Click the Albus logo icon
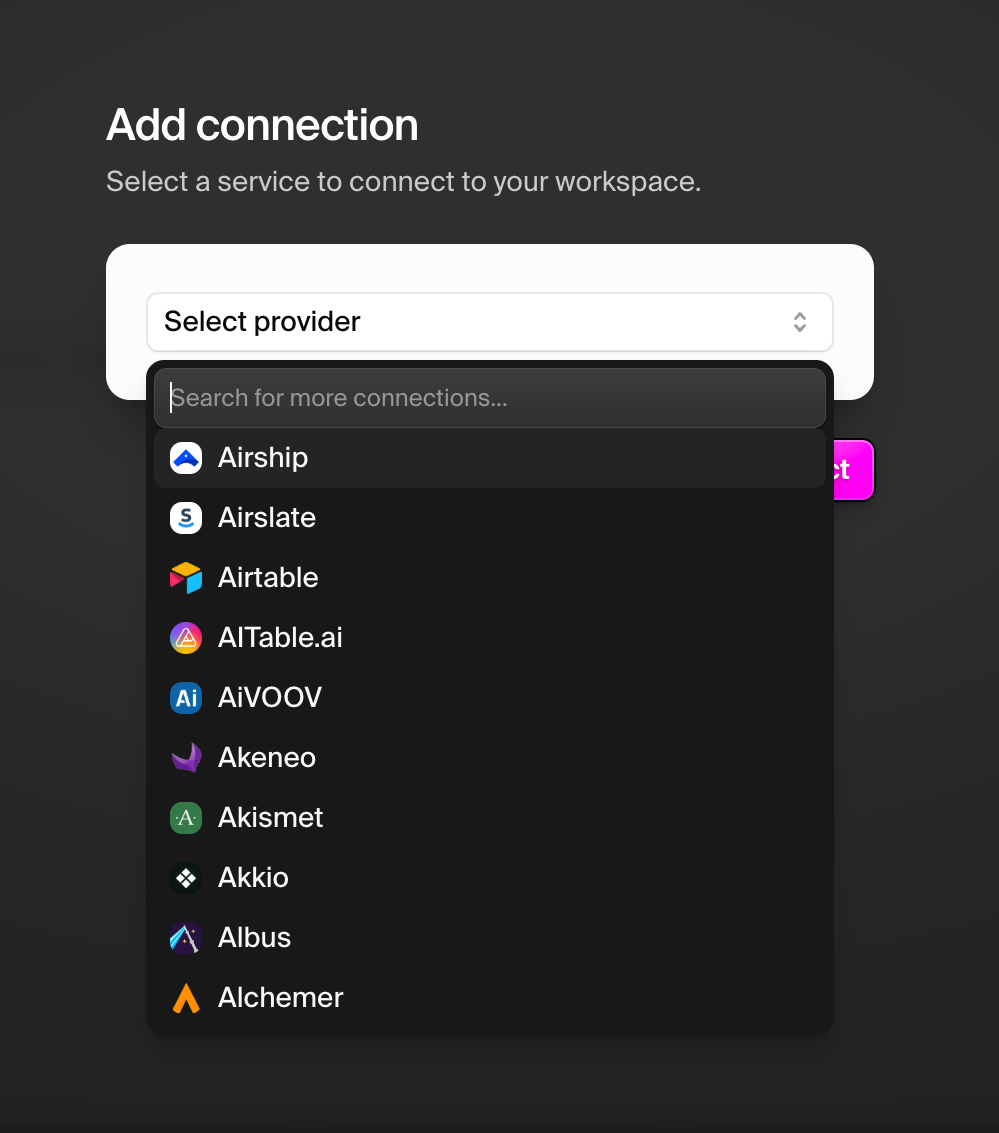The width and height of the screenshot is (999, 1133). point(186,938)
